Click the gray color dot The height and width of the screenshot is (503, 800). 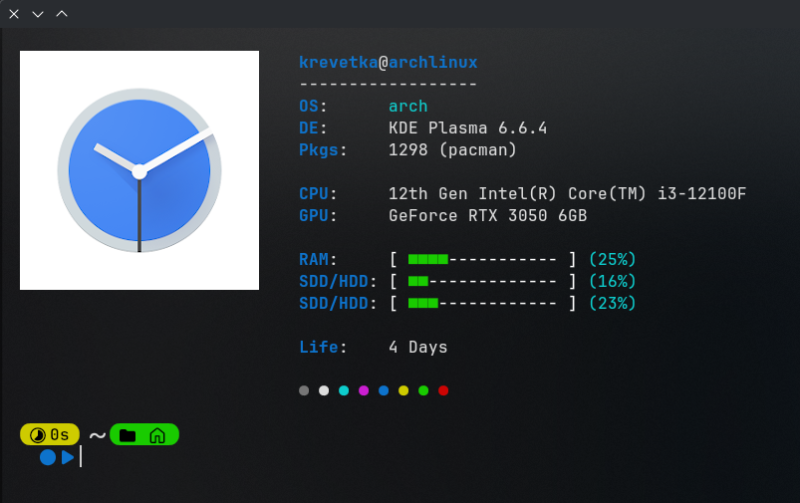[x=304, y=391]
